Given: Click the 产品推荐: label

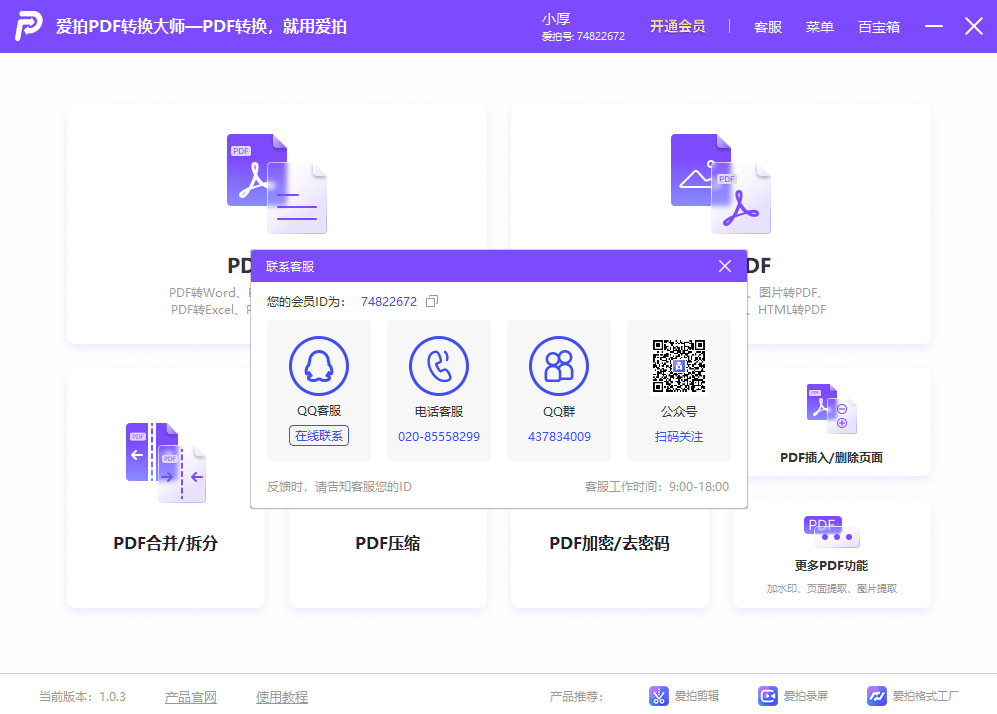Looking at the screenshot, I should [576, 697].
